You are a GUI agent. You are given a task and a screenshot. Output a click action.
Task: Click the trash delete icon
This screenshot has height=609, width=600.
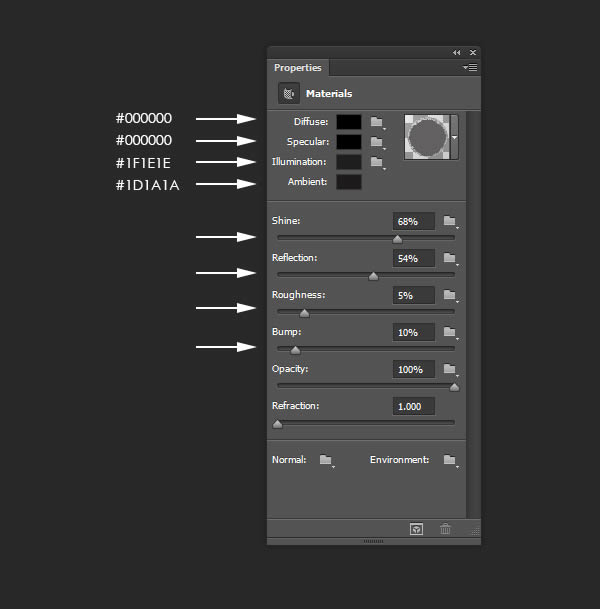click(x=445, y=529)
